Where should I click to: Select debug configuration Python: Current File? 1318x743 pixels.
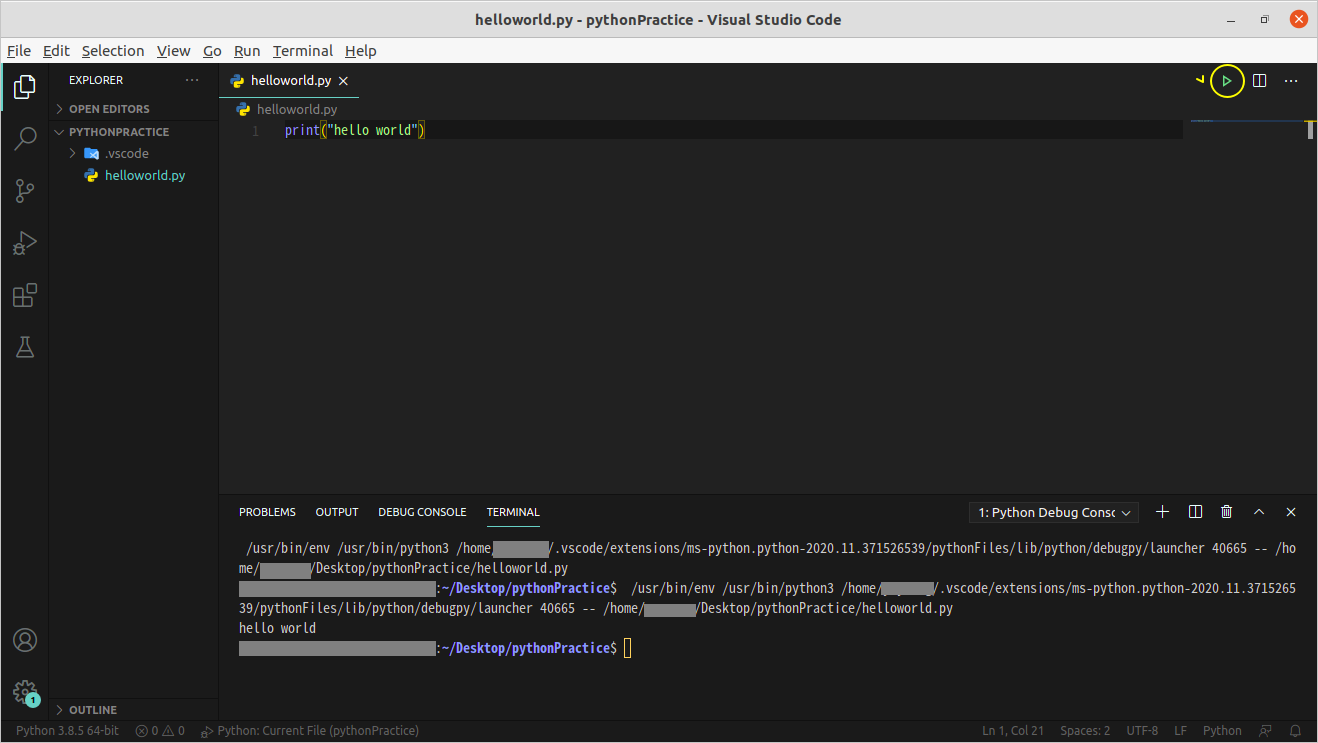pos(310,731)
